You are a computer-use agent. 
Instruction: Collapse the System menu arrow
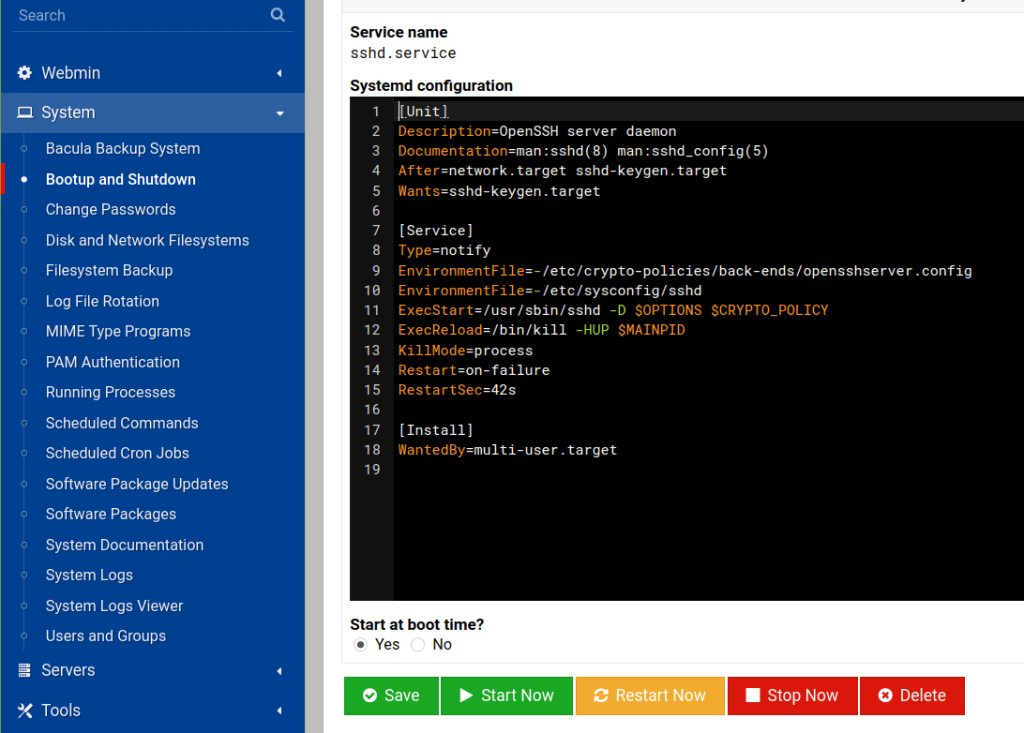pos(280,113)
